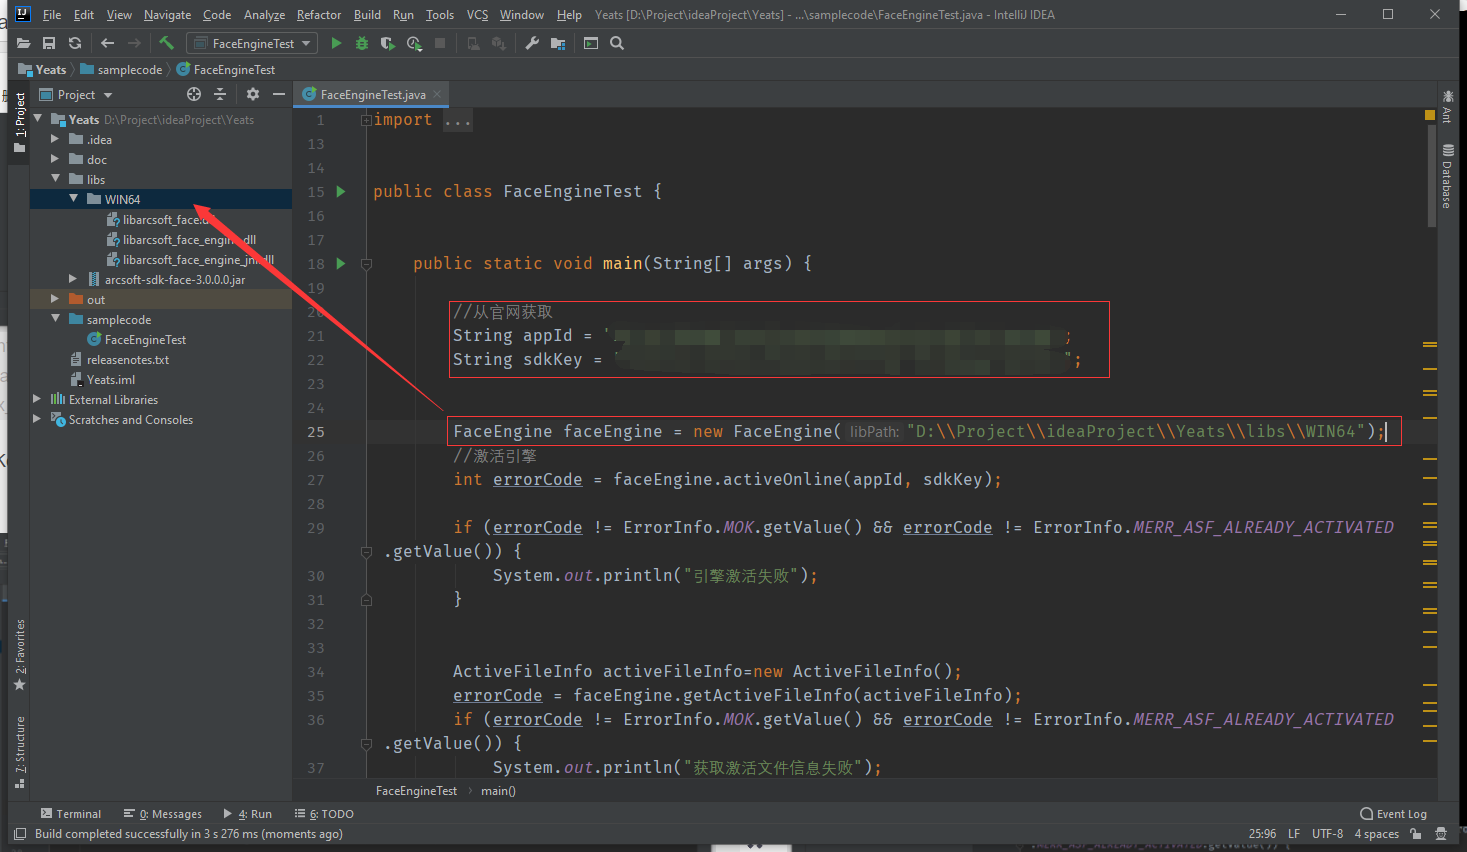Click the Run with Profiler toolbar icon
The height and width of the screenshot is (852, 1467).
tap(414, 43)
